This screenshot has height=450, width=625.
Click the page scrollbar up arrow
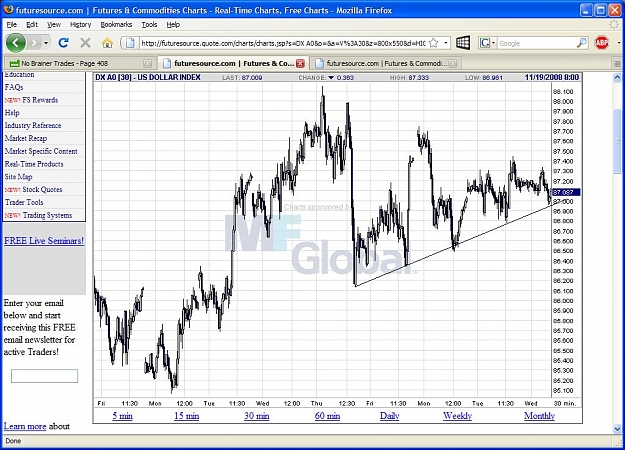pos(617,77)
